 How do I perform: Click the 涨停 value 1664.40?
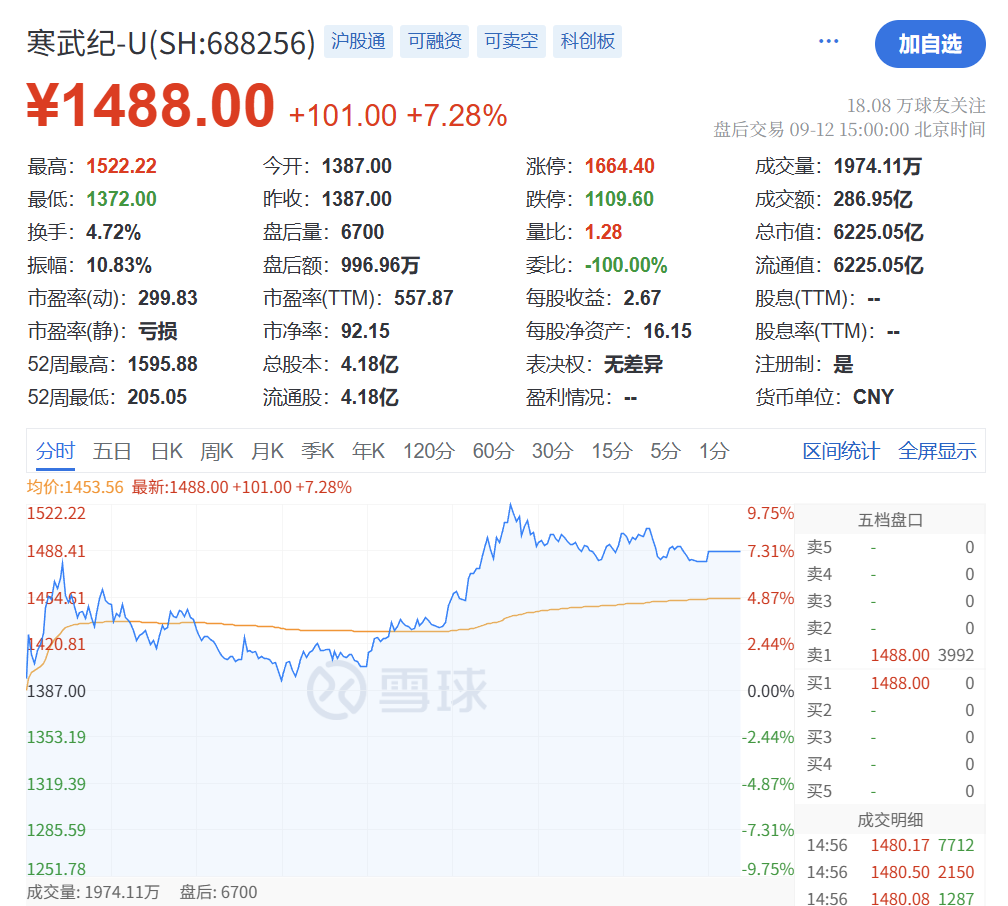click(620, 167)
